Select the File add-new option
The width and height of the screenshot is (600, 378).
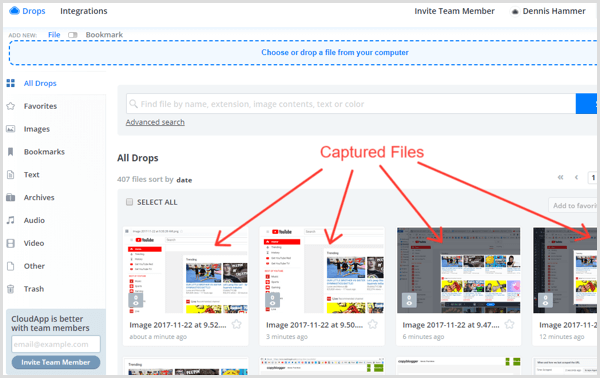coord(54,34)
